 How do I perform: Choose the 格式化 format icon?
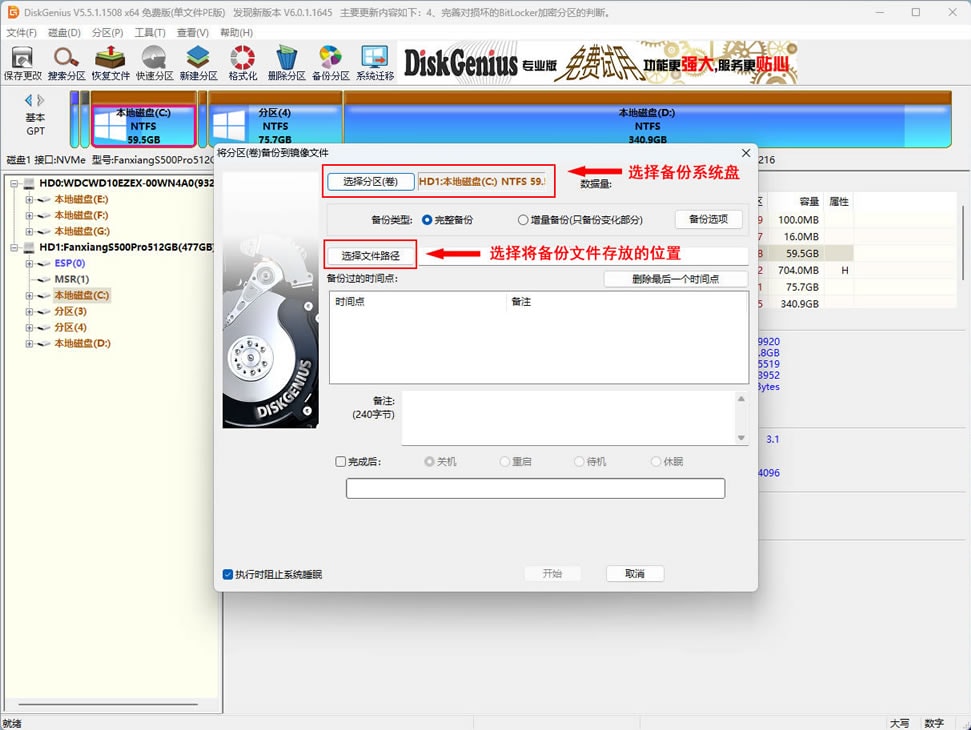point(242,62)
